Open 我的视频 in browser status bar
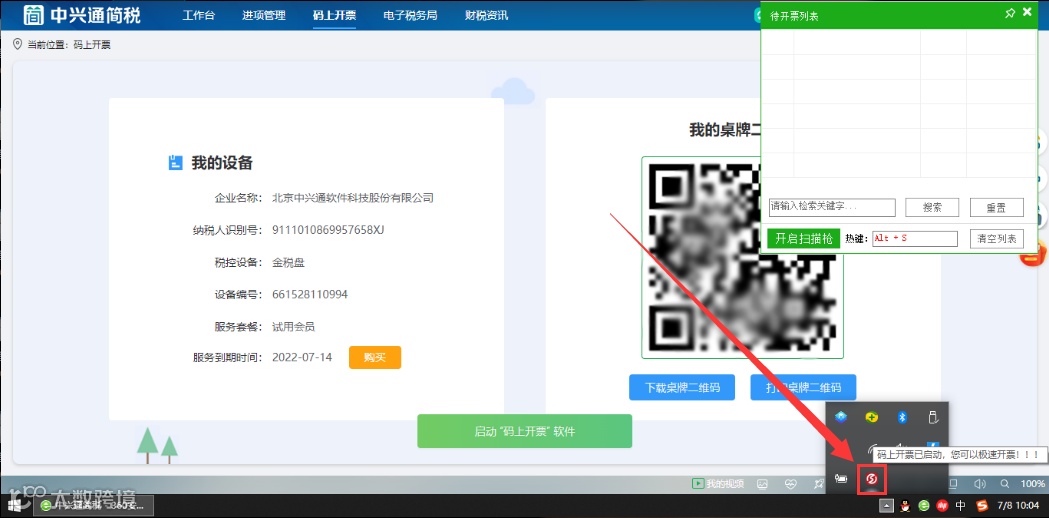The image size is (1049, 518). [x=717, y=483]
